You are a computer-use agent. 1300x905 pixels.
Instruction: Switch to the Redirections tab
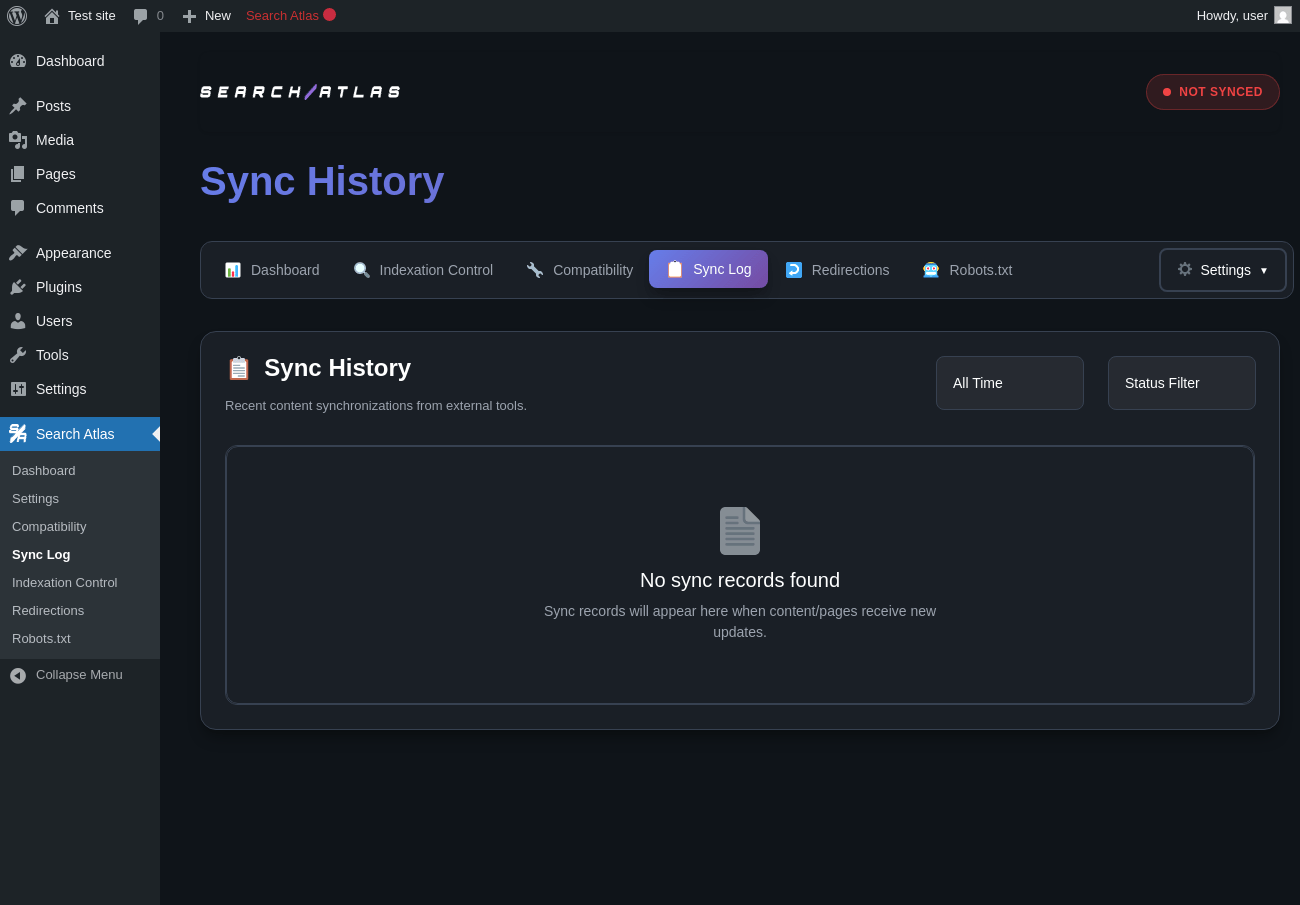point(837,270)
